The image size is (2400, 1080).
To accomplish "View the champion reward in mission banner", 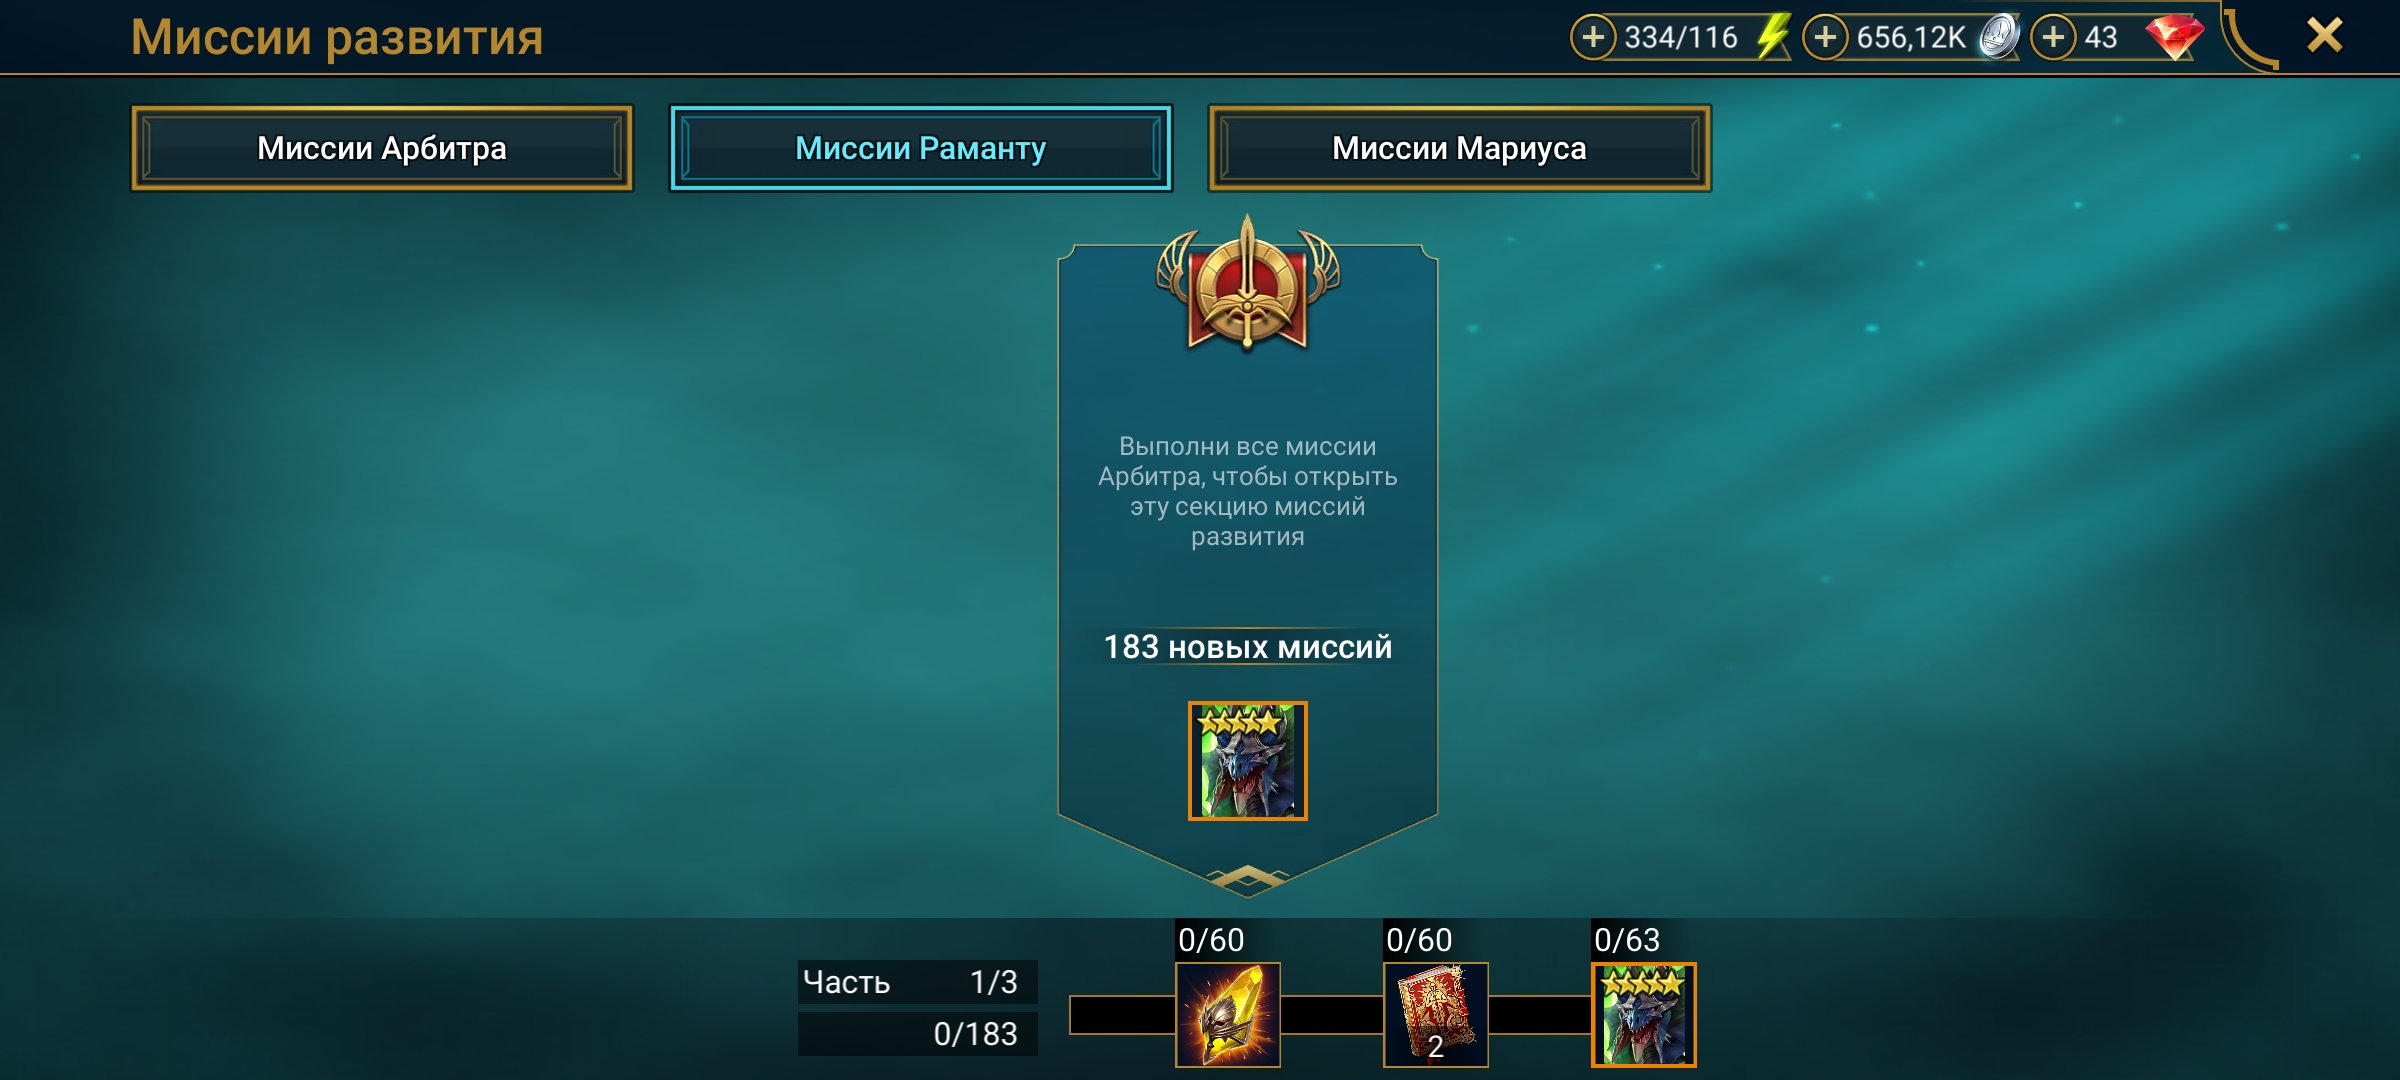I will [x=1247, y=761].
